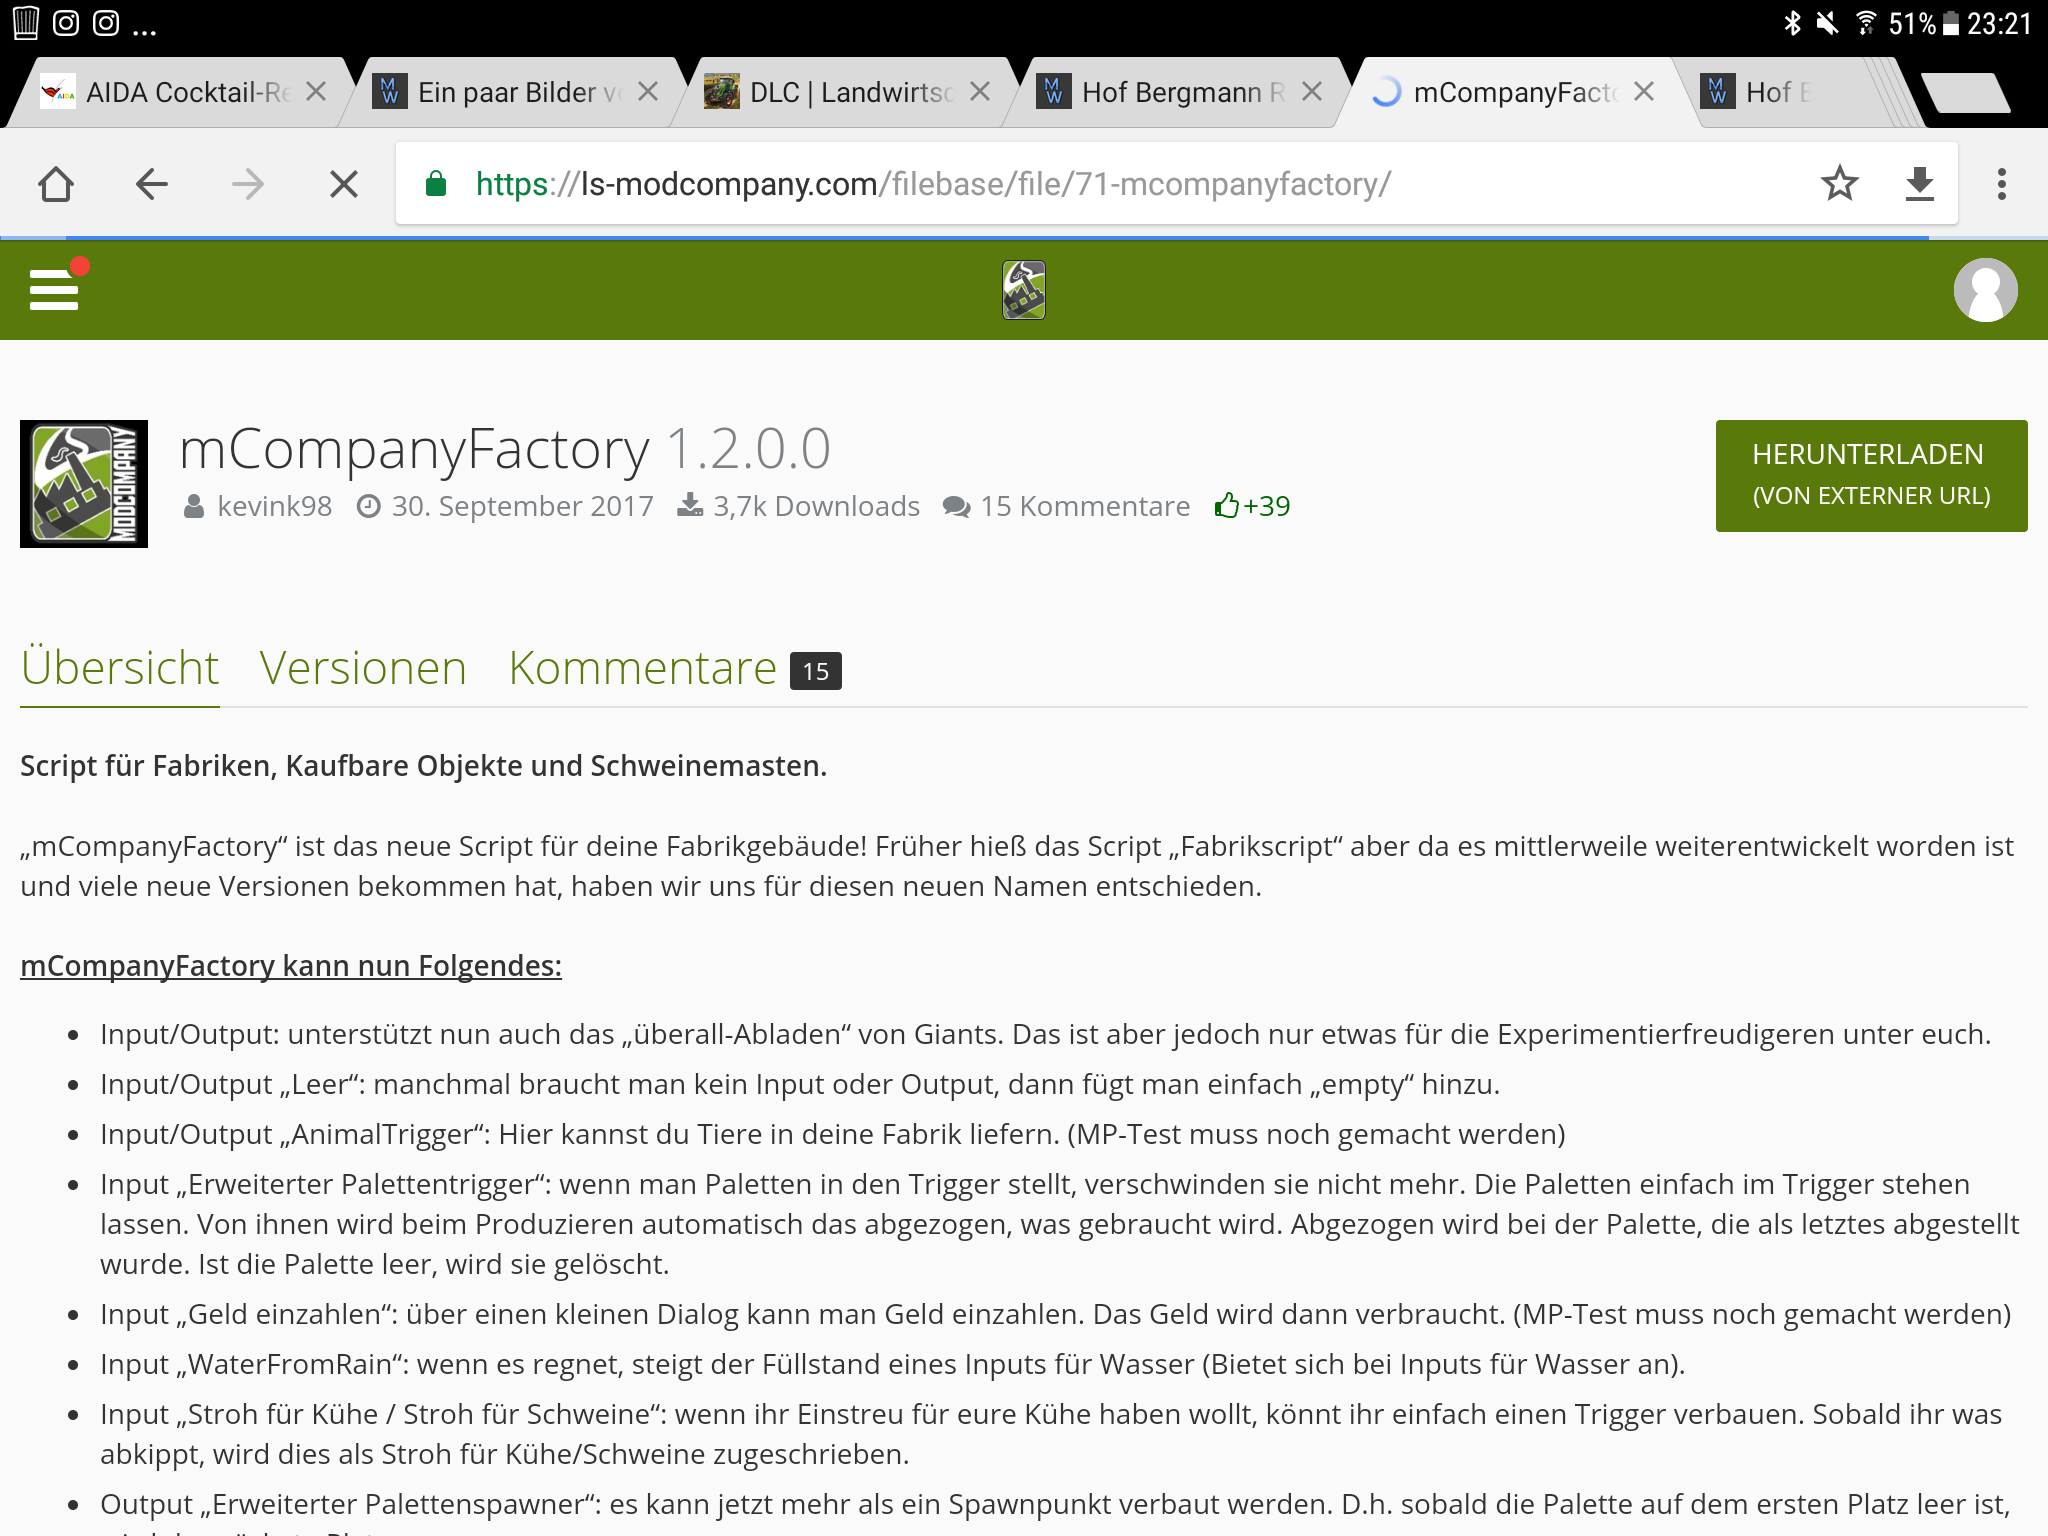The width and height of the screenshot is (2048, 1536).
Task: Click the clock showing 23:21
Action: (1999, 23)
